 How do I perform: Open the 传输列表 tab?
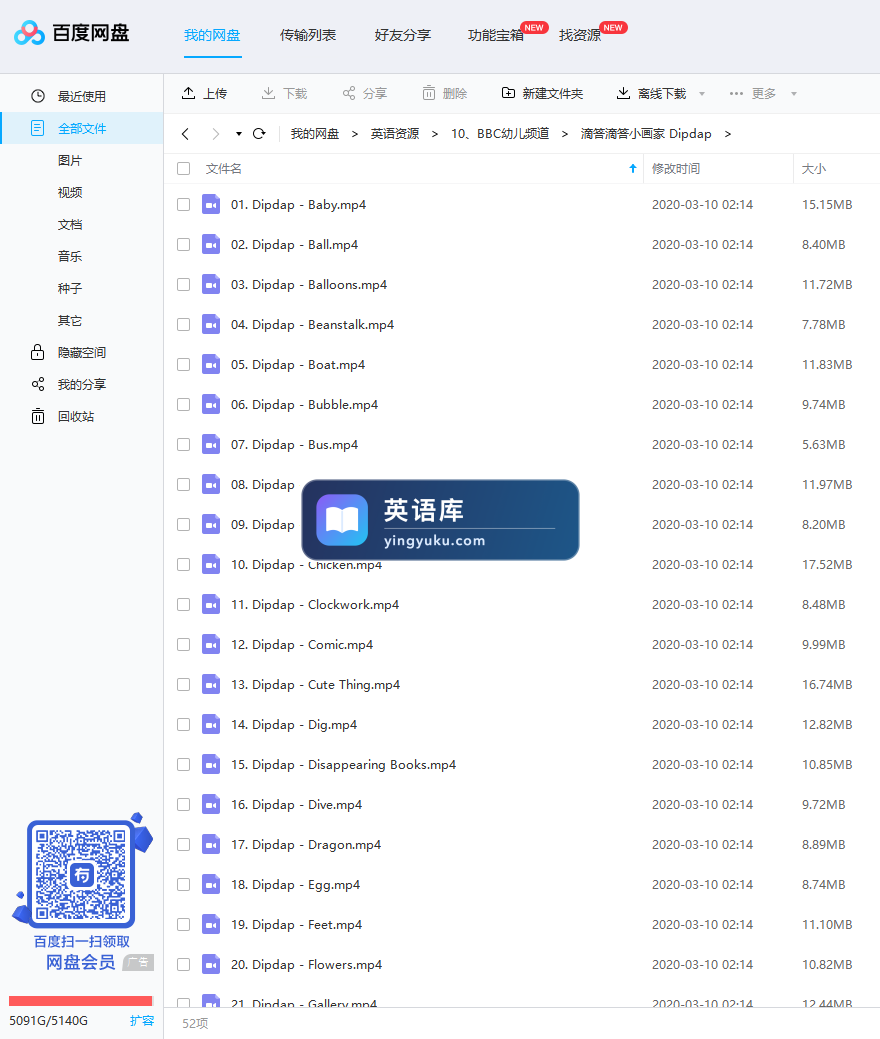[307, 35]
